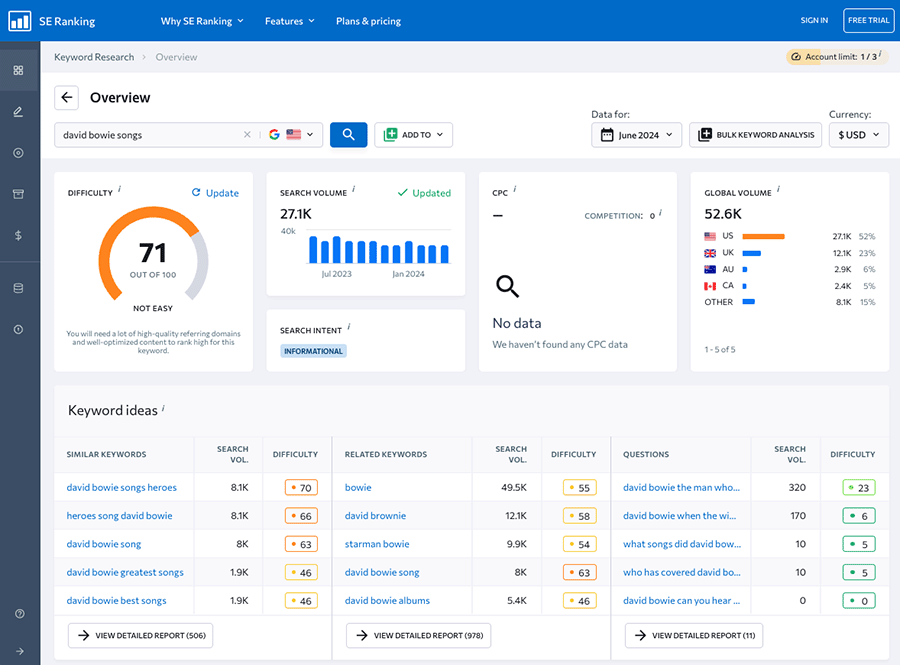Image resolution: width=900 pixels, height=665 pixels.
Task: Open the archive box icon in sidebar
Action: [x=18, y=194]
